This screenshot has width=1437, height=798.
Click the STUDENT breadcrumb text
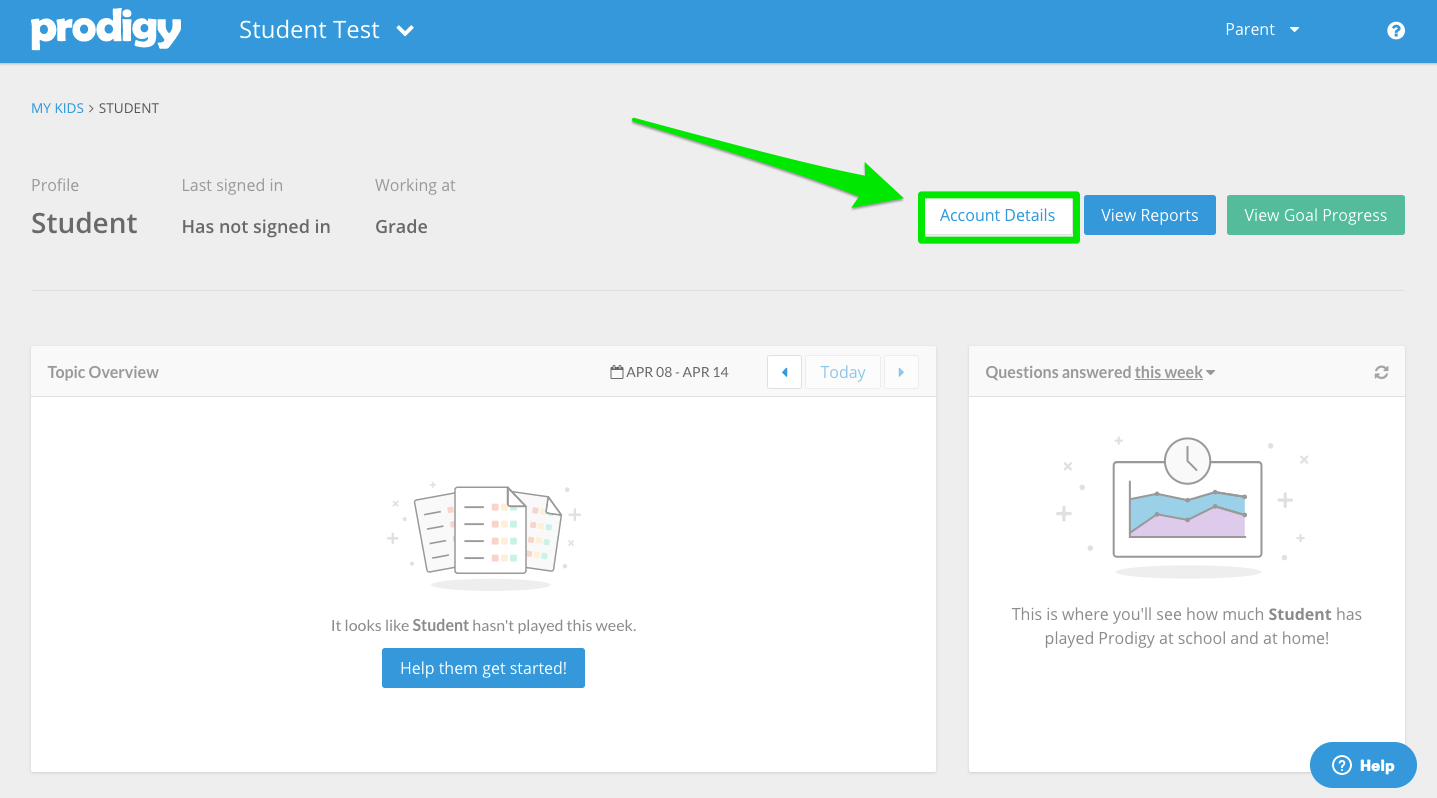(x=129, y=108)
